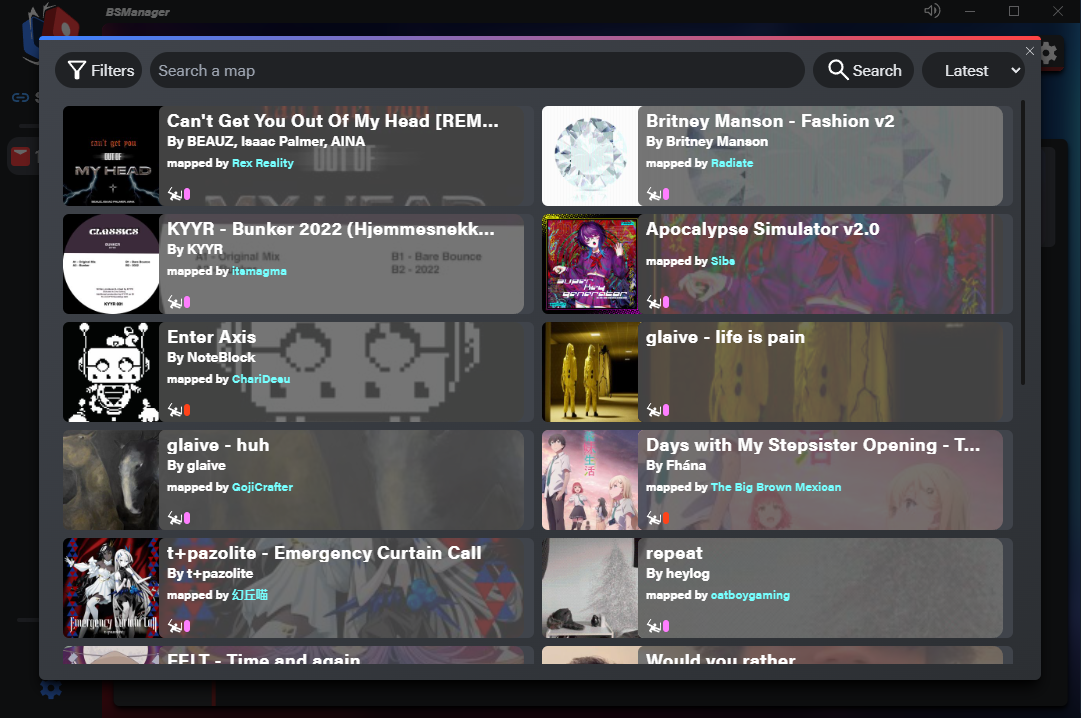Viewport: 1081px width, 718px height.
Task: Click the difficulty icon on Britney Manson card
Action: [666, 195]
